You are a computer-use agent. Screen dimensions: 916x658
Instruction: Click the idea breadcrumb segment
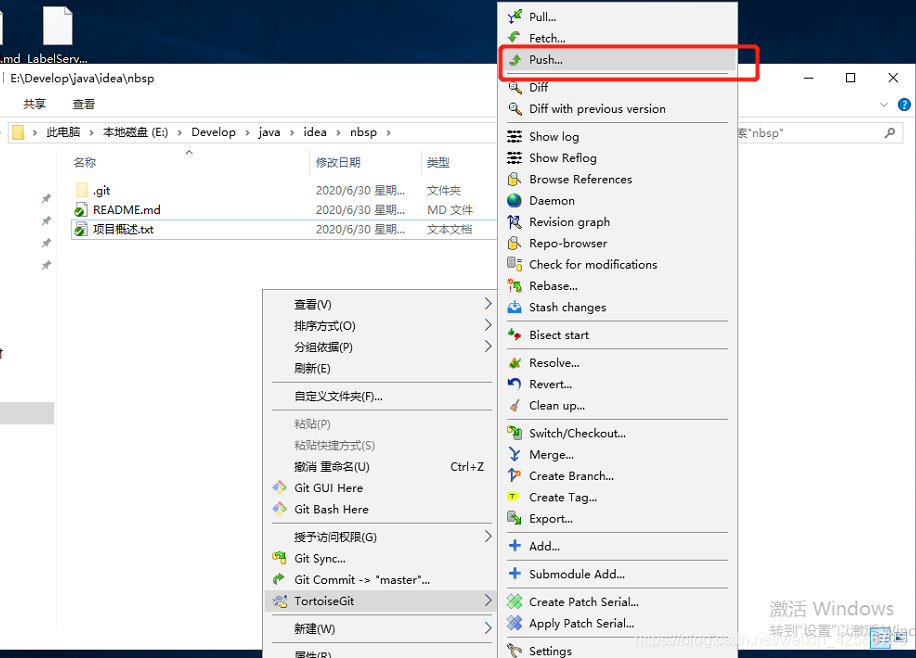(315, 132)
